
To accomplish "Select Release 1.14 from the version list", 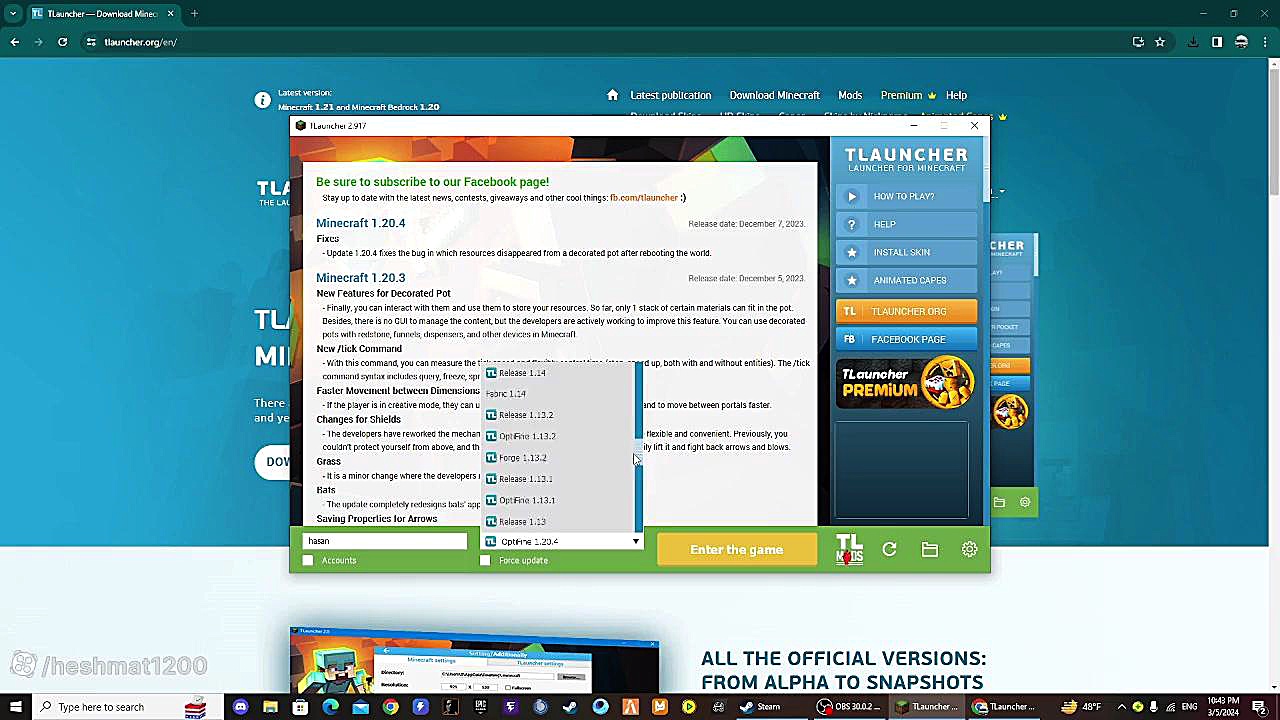I will (558, 373).
